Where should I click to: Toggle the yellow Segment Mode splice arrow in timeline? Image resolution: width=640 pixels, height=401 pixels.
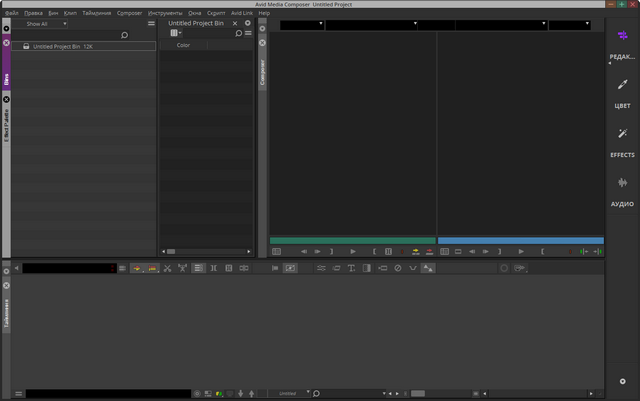[x=137, y=268]
